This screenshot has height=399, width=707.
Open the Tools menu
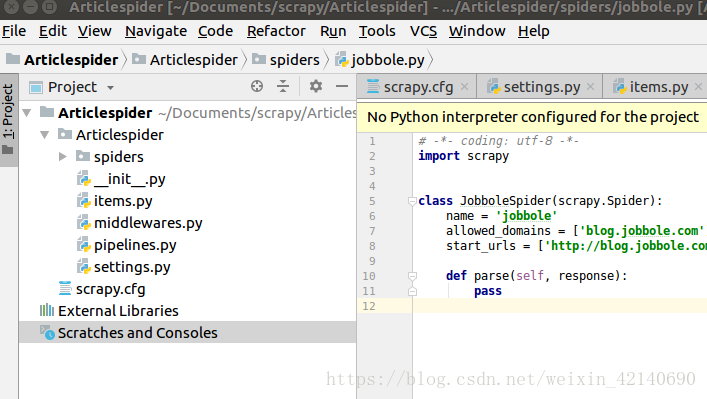[377, 31]
